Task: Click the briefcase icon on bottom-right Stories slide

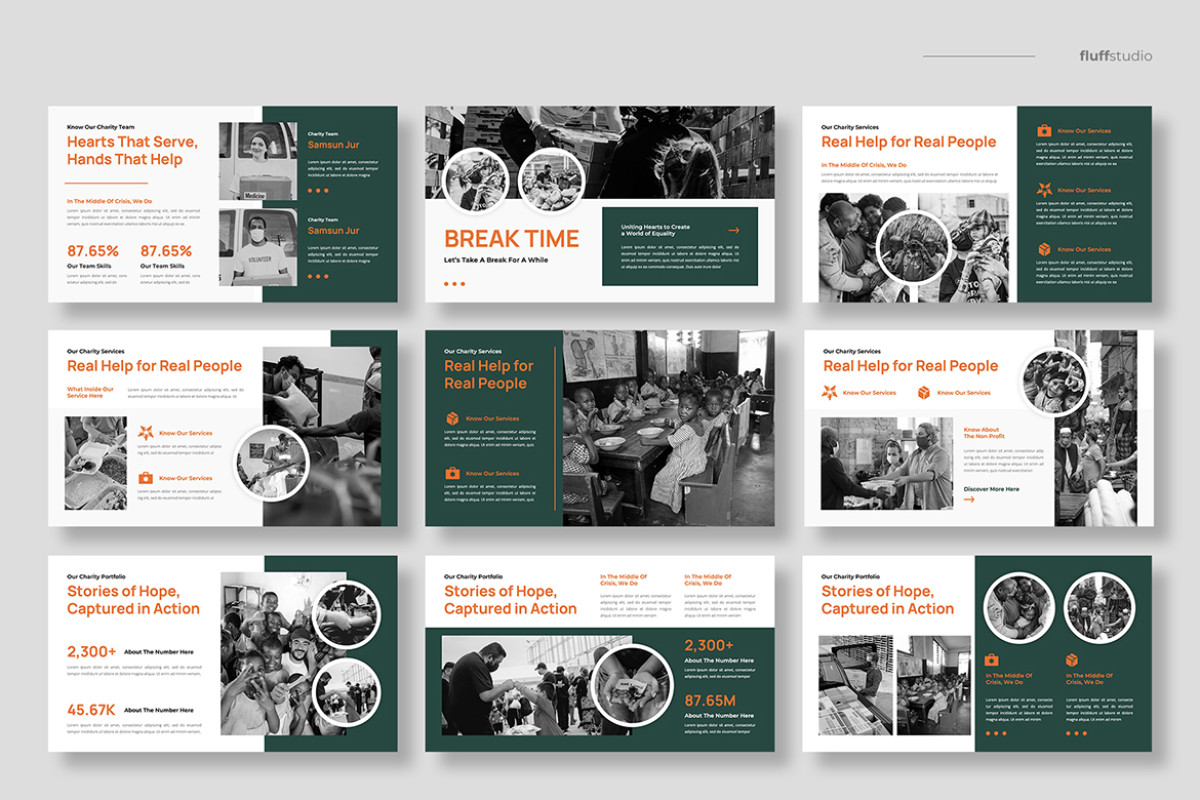Action: click(991, 659)
